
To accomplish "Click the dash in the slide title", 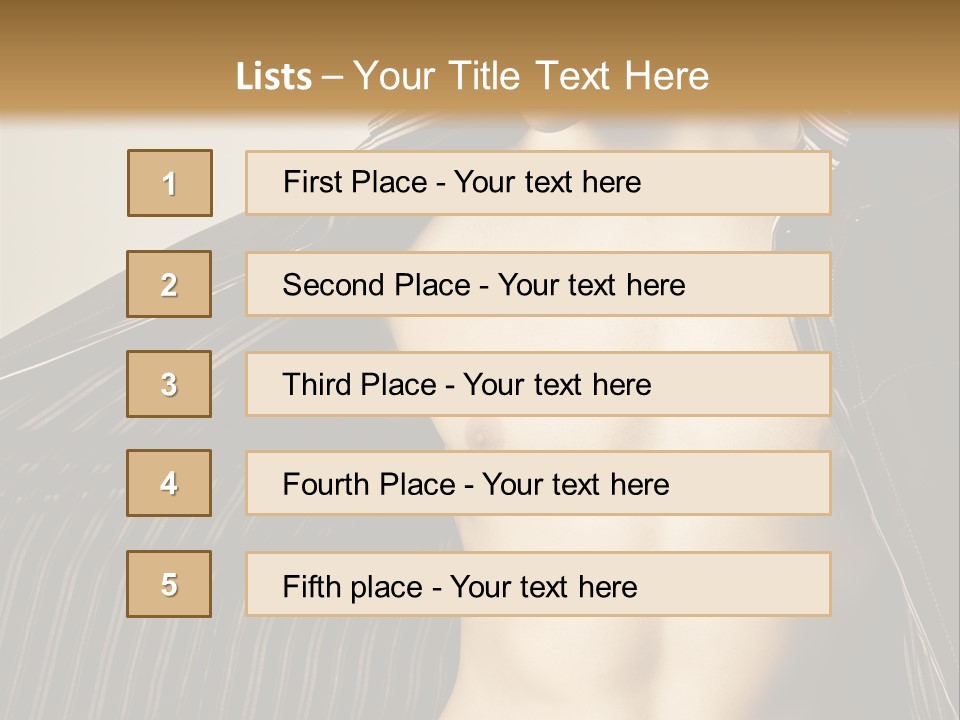I will point(332,78).
